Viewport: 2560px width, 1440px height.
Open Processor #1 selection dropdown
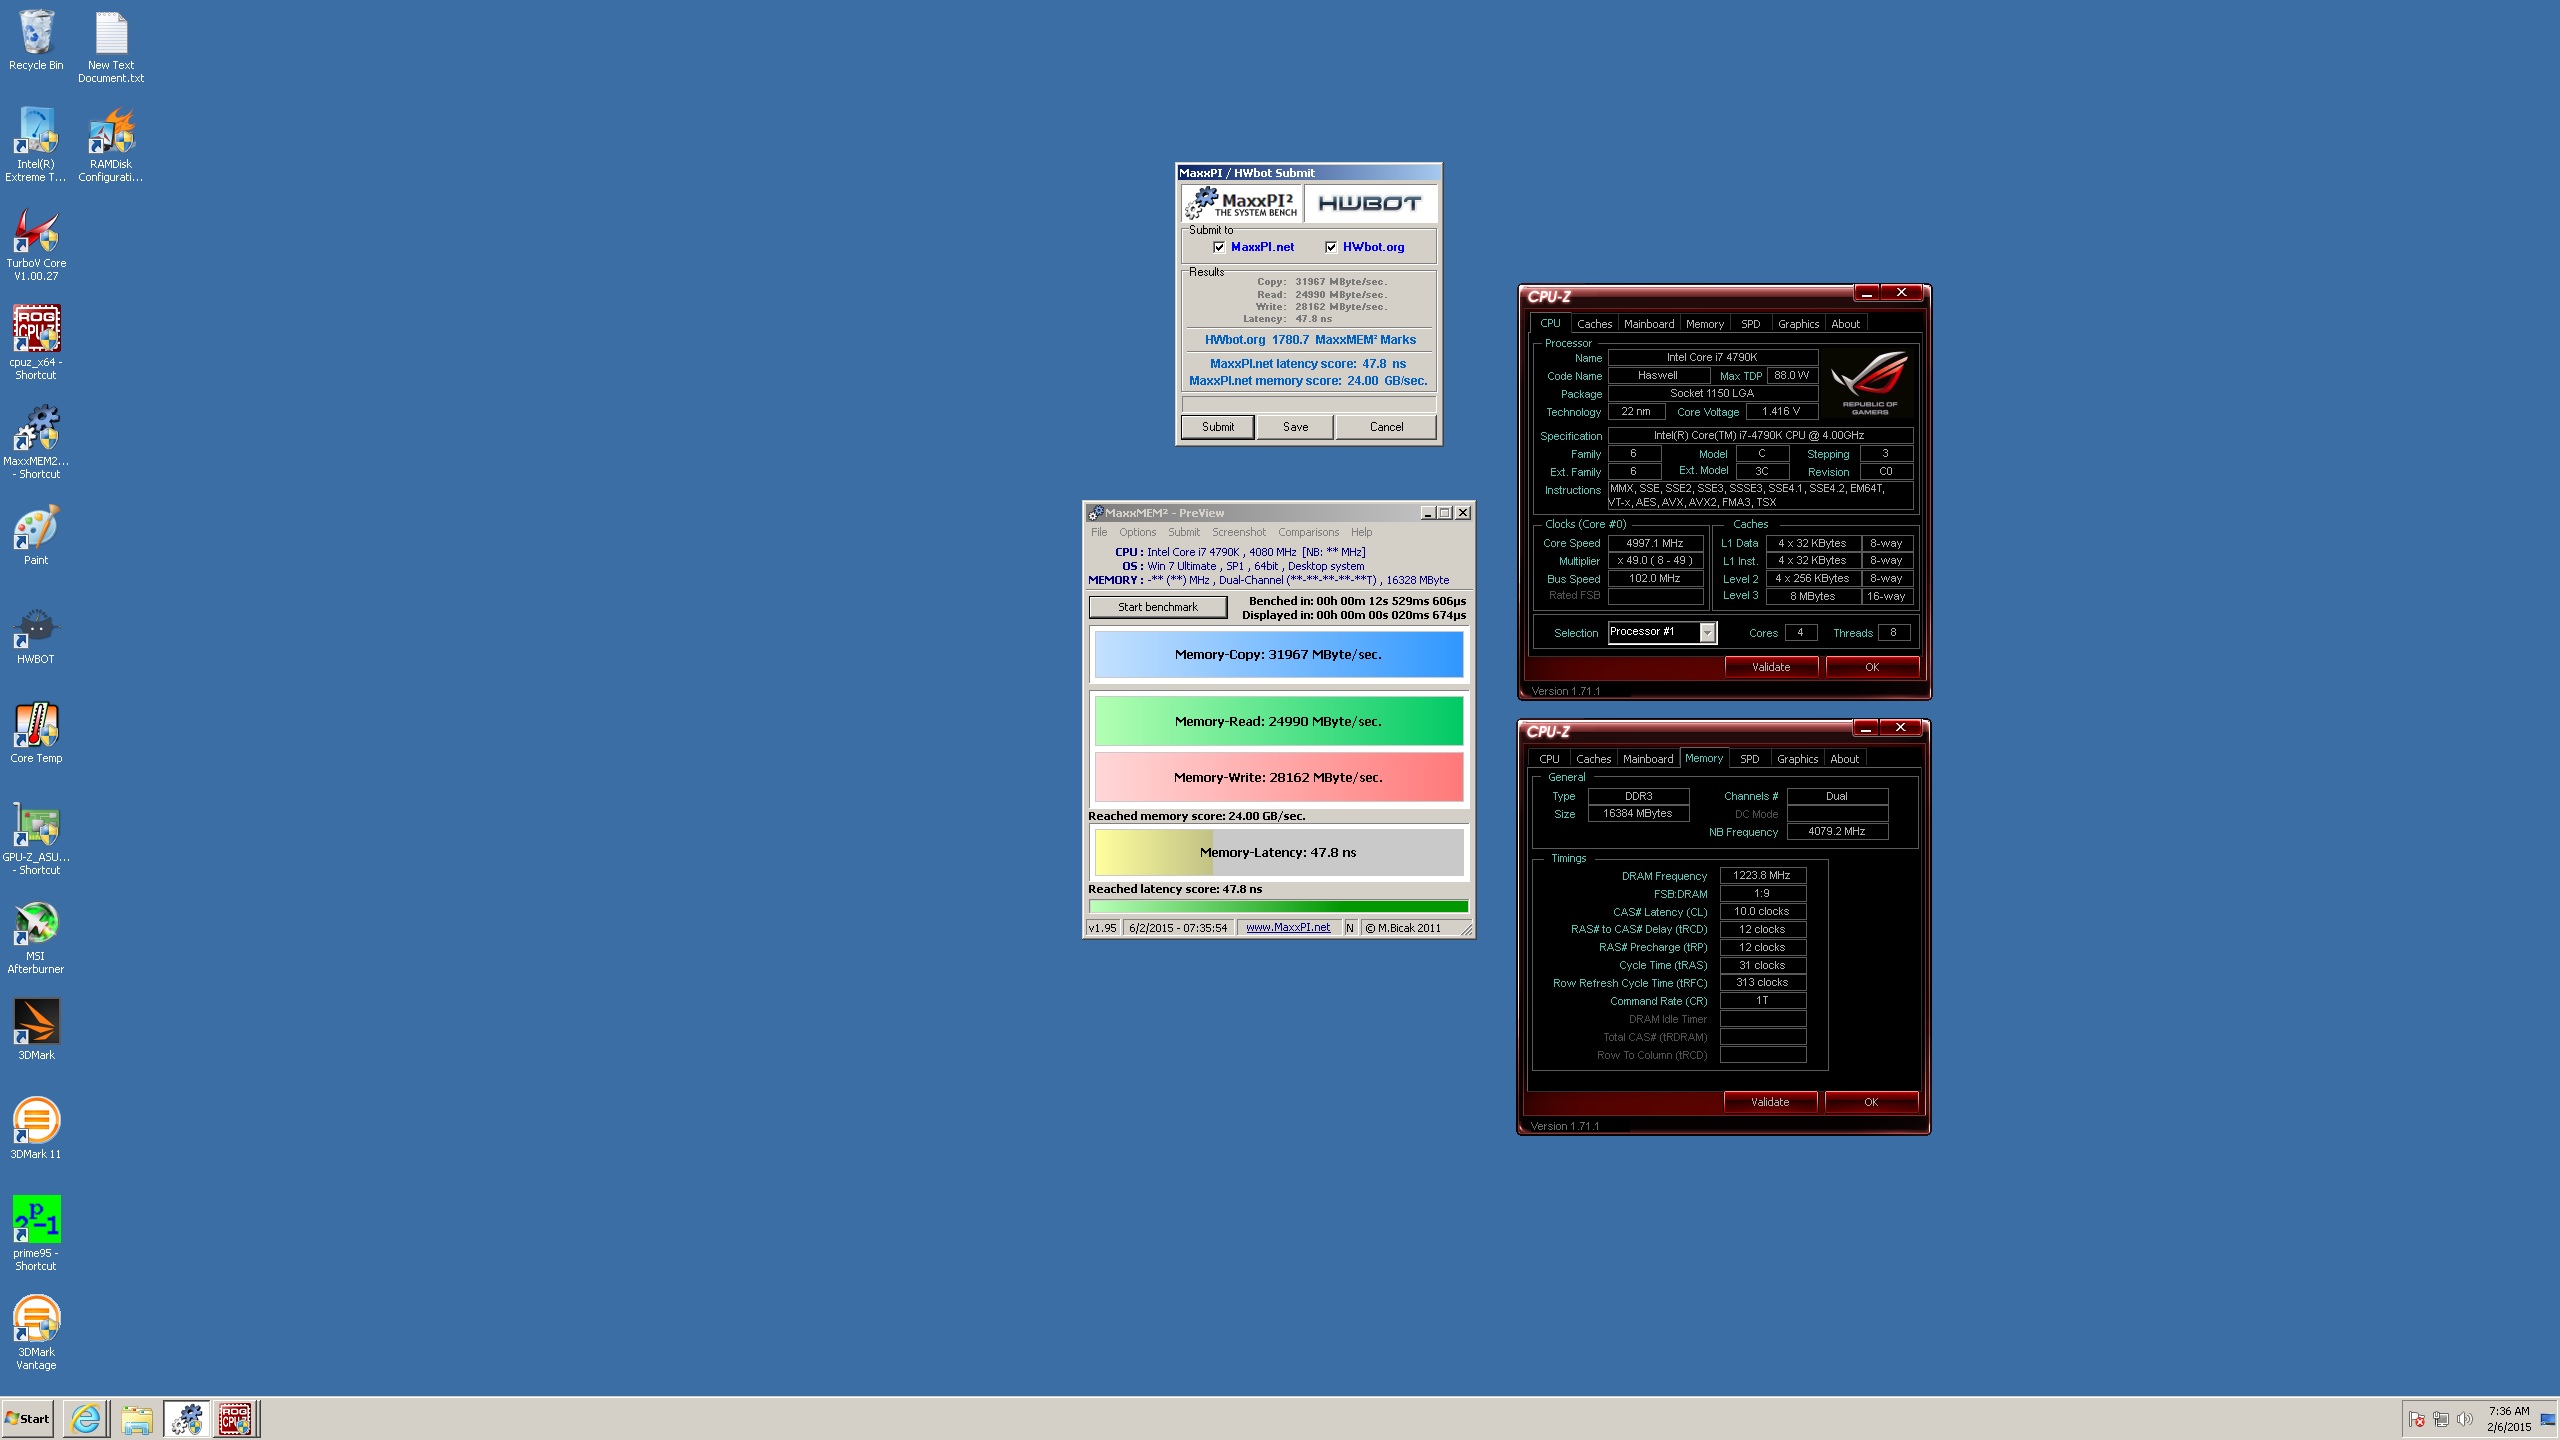click(1662, 632)
